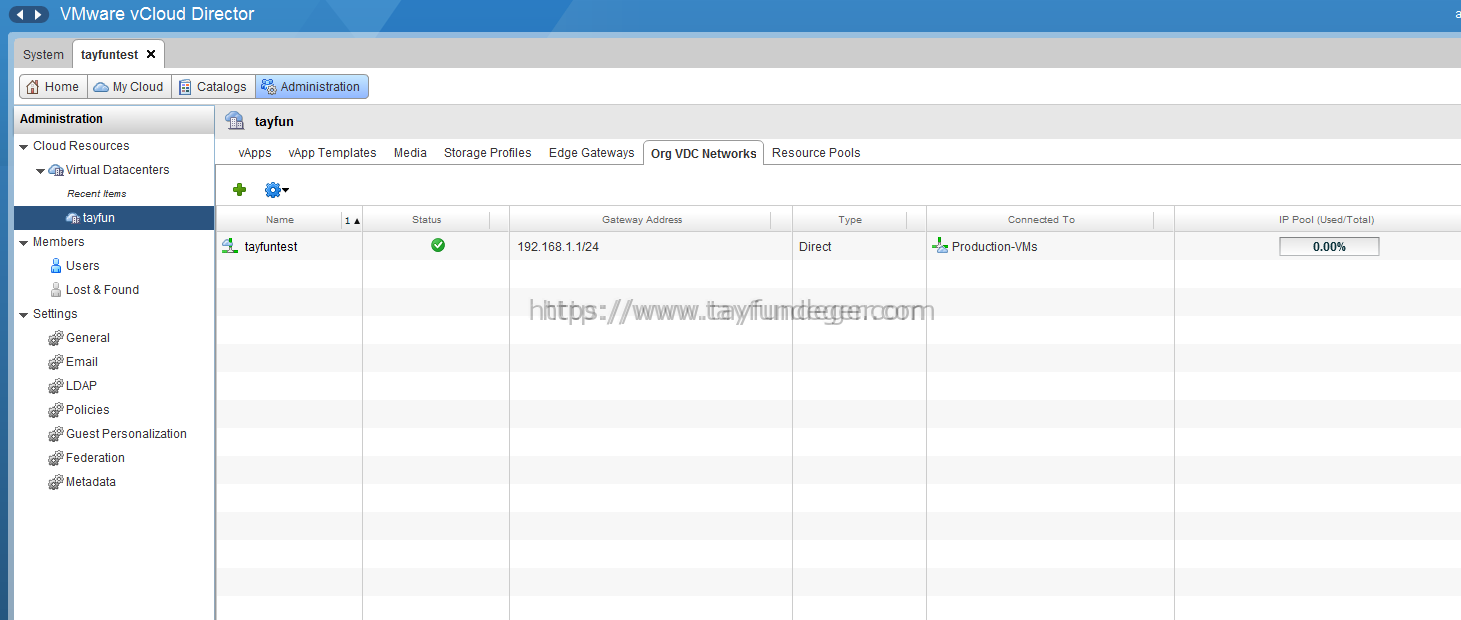Screen dimensions: 1461x620
Task: Click the 0.00% IP pool usage bar
Action: (x=1329, y=246)
